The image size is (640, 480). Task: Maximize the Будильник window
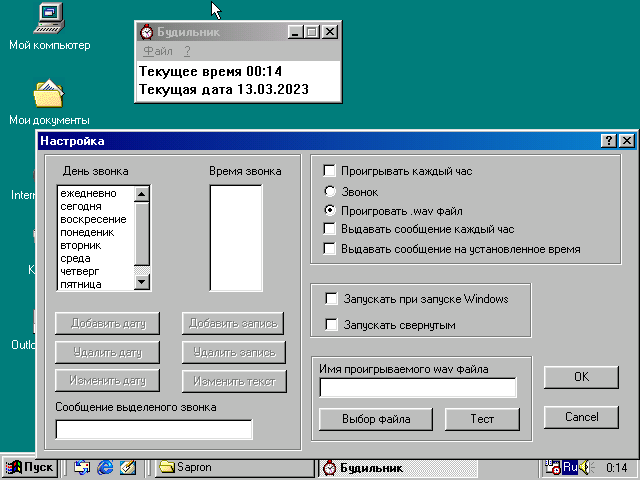click(312, 32)
